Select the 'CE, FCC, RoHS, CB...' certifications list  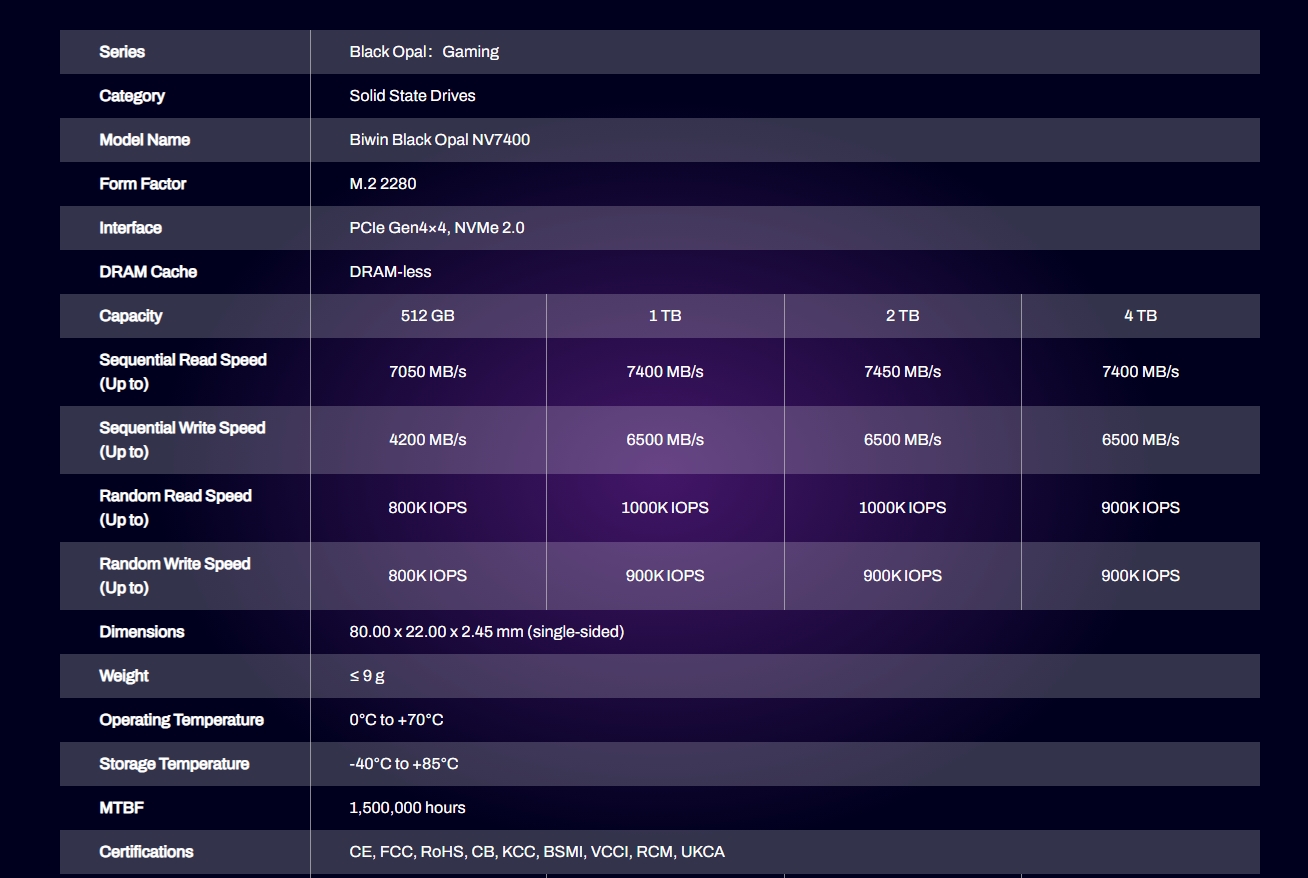537,852
